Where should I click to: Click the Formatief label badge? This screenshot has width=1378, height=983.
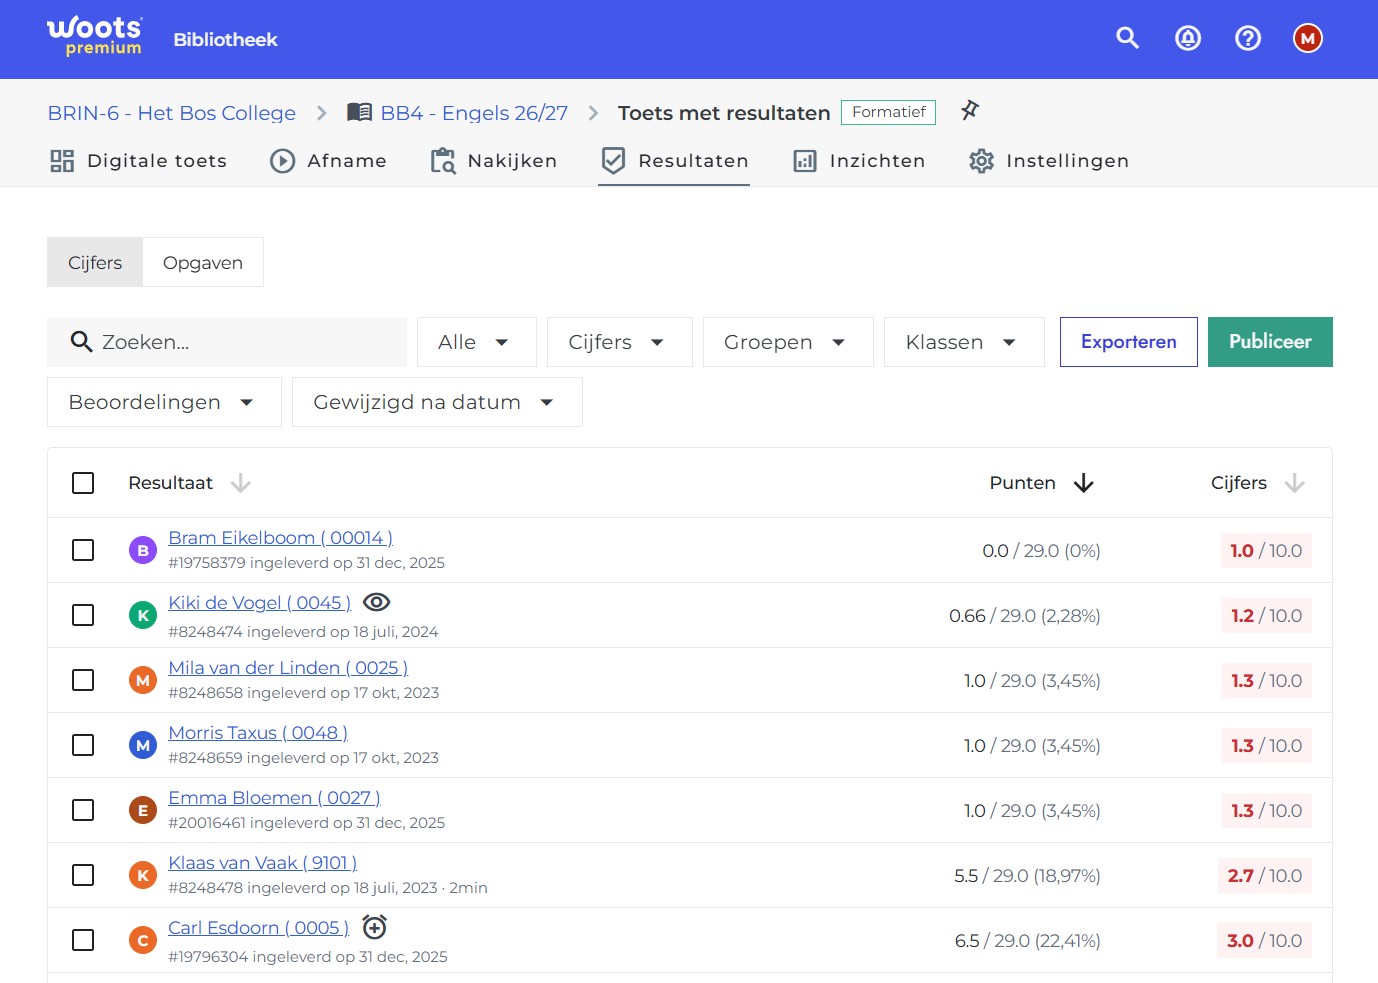[x=888, y=112]
